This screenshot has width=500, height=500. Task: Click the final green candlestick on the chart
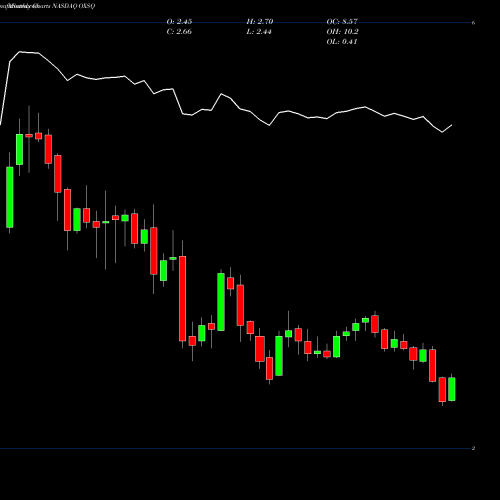click(452, 389)
